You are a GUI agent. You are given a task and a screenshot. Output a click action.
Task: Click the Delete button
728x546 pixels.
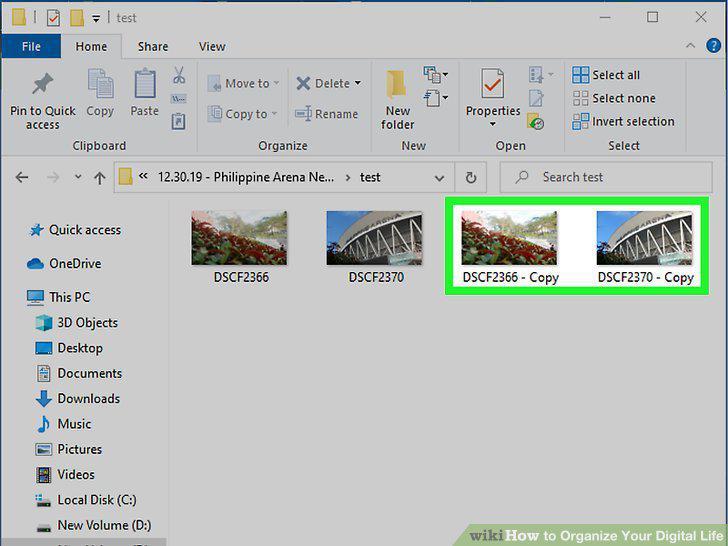(x=323, y=84)
